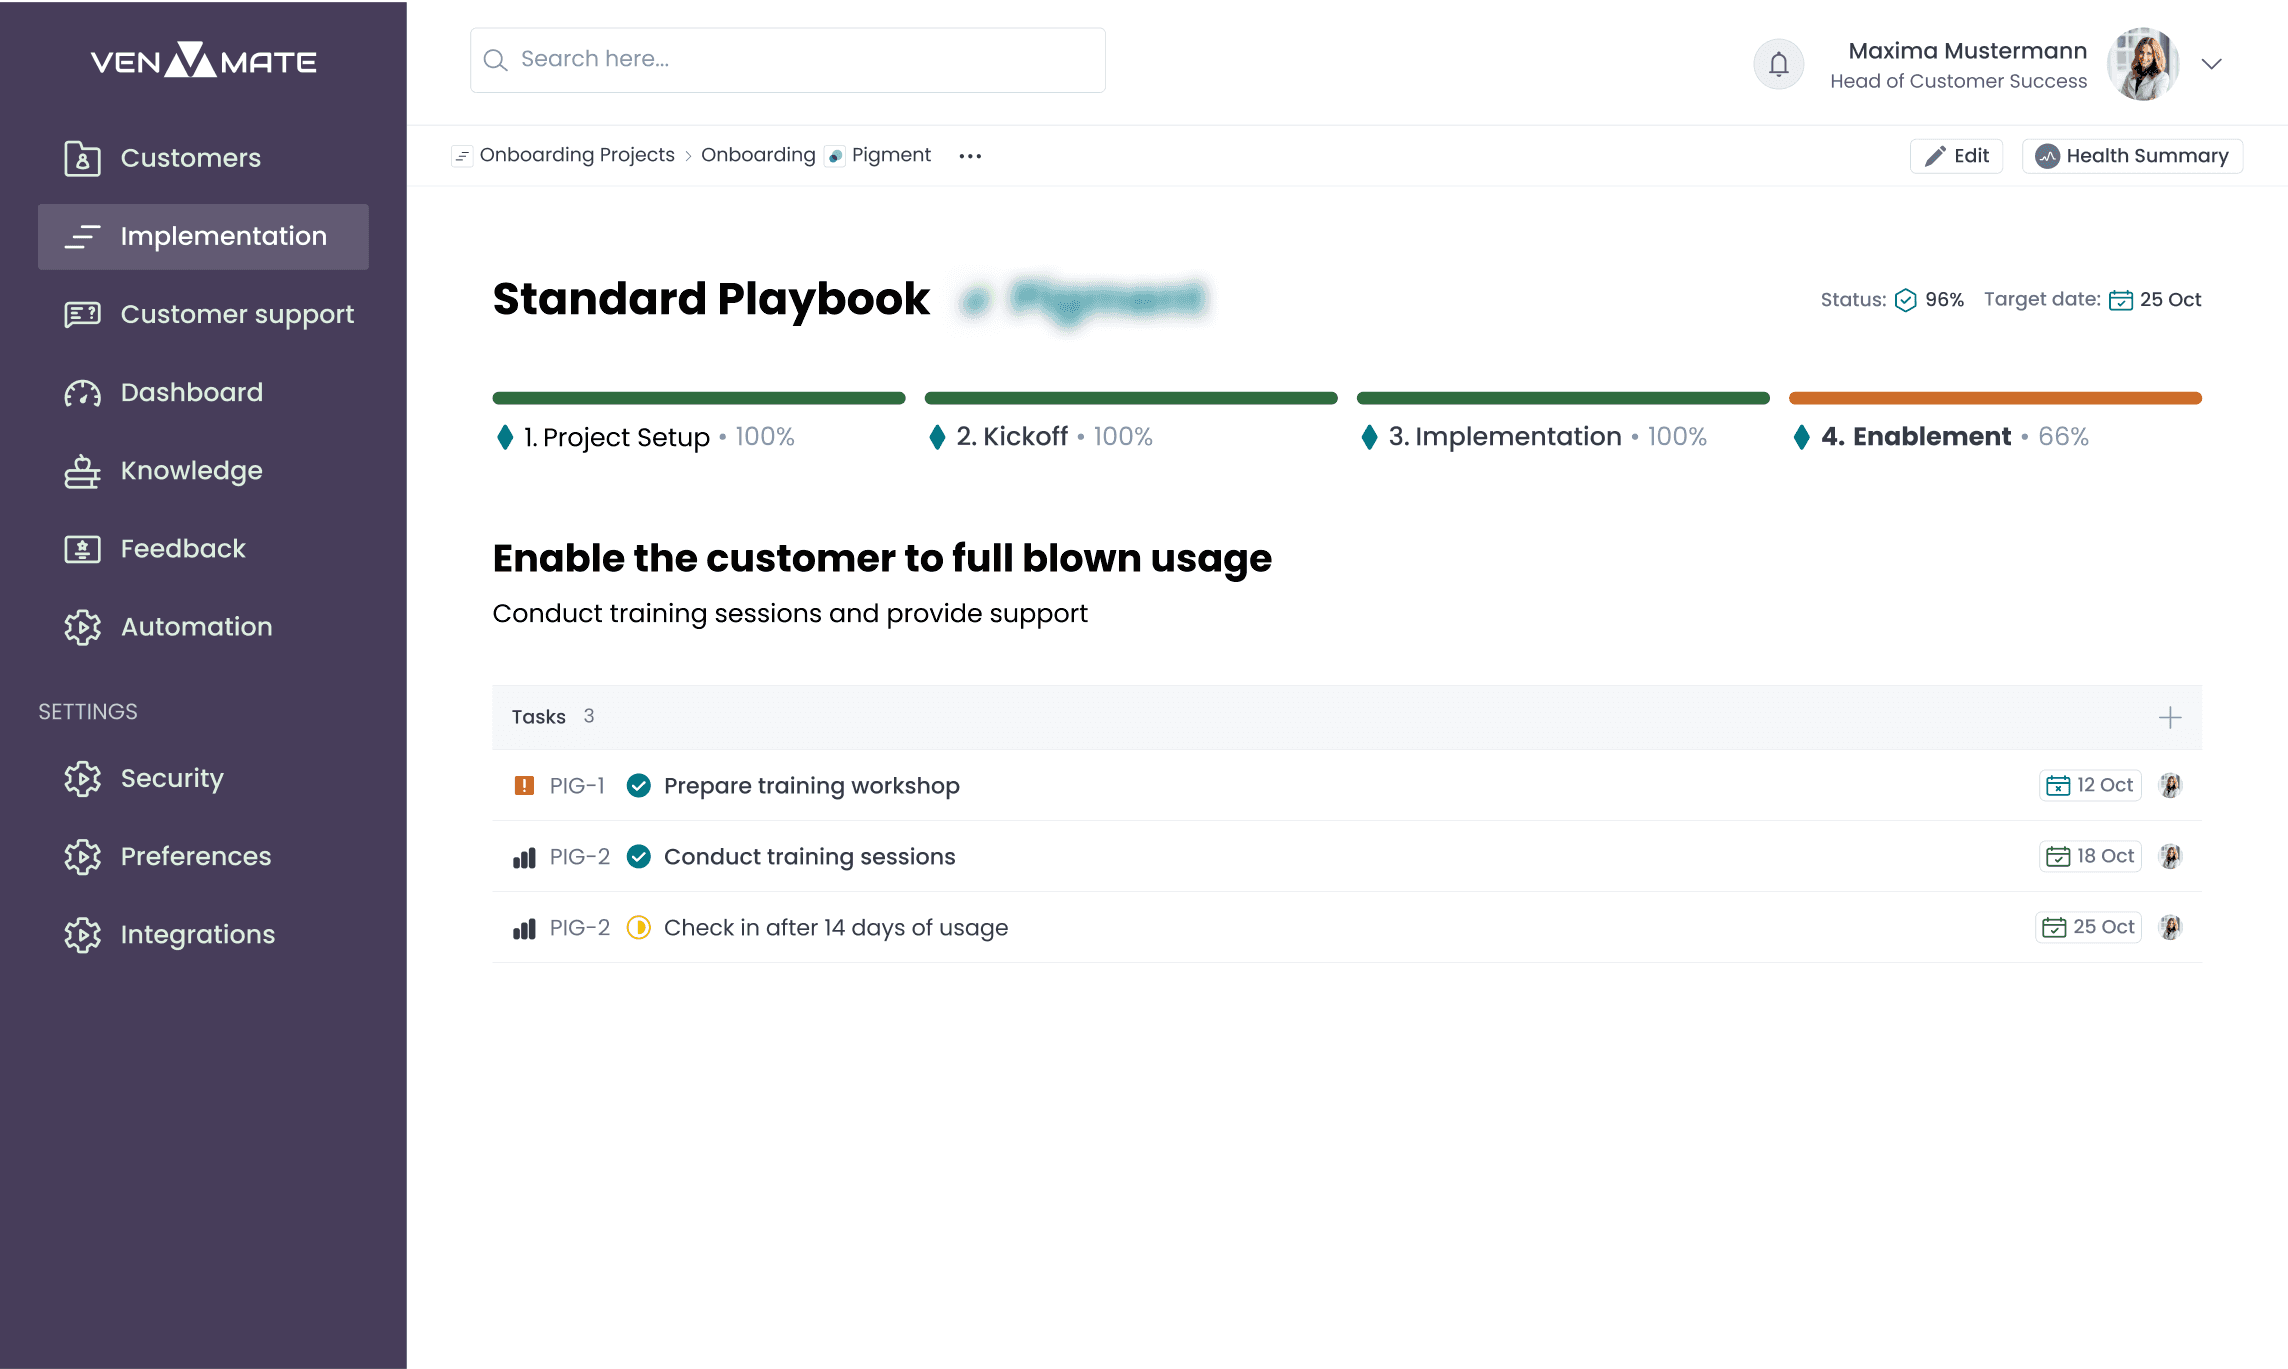Image resolution: width=2288 pixels, height=1369 pixels.
Task: Open the Customer support panel icon
Action: click(x=81, y=314)
